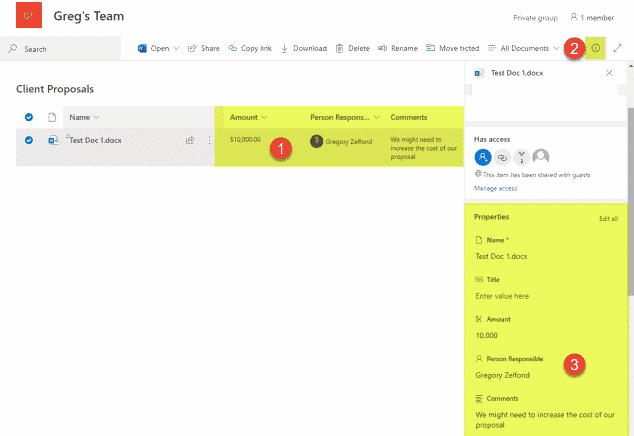Screen dimensions: 634x436
Task: Show more actions for Test Doc 1.docx
Action: (209, 140)
